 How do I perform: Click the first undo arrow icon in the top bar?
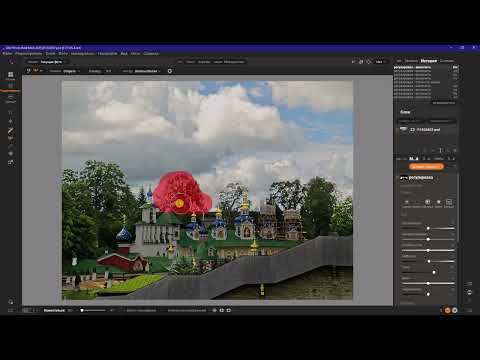353,62
